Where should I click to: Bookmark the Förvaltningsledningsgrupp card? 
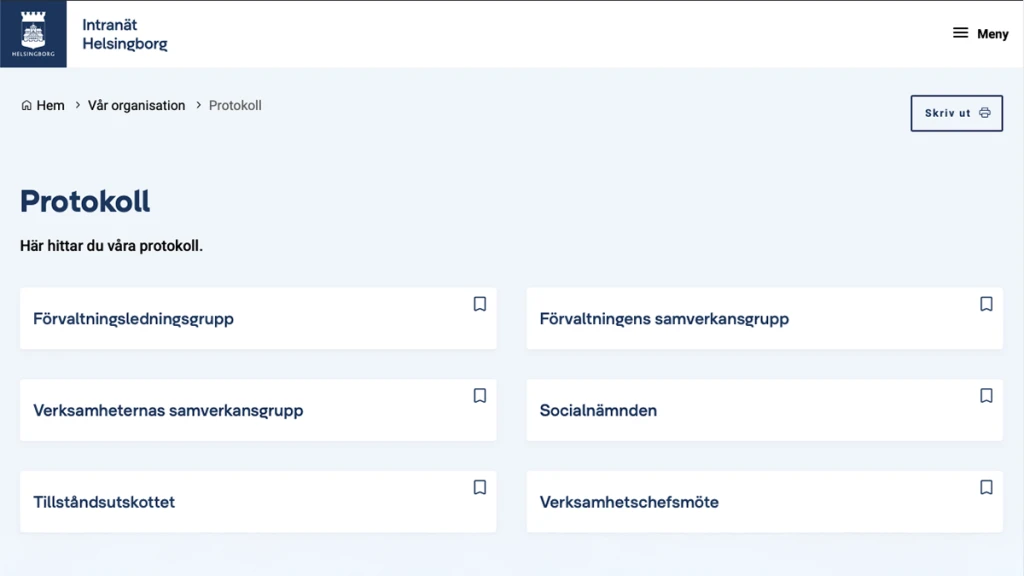click(x=480, y=304)
